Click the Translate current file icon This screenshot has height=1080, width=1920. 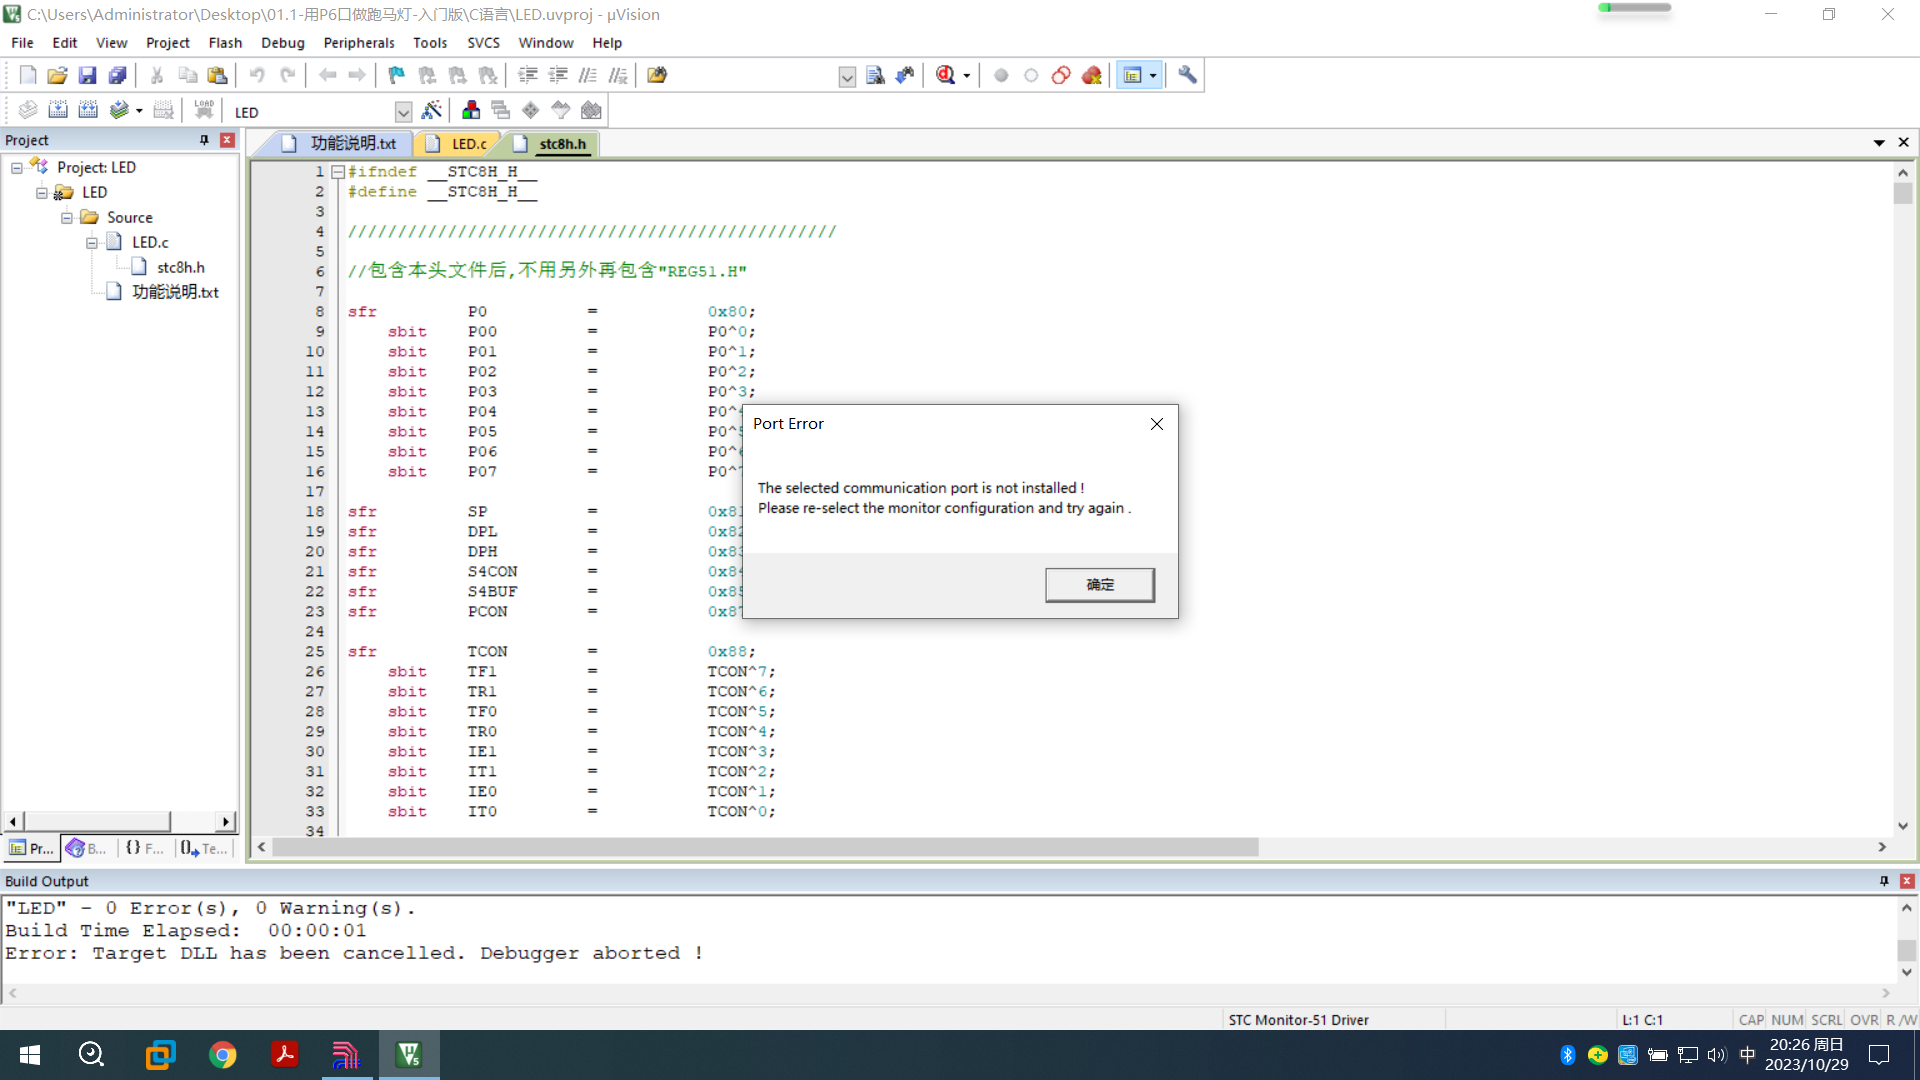28,110
